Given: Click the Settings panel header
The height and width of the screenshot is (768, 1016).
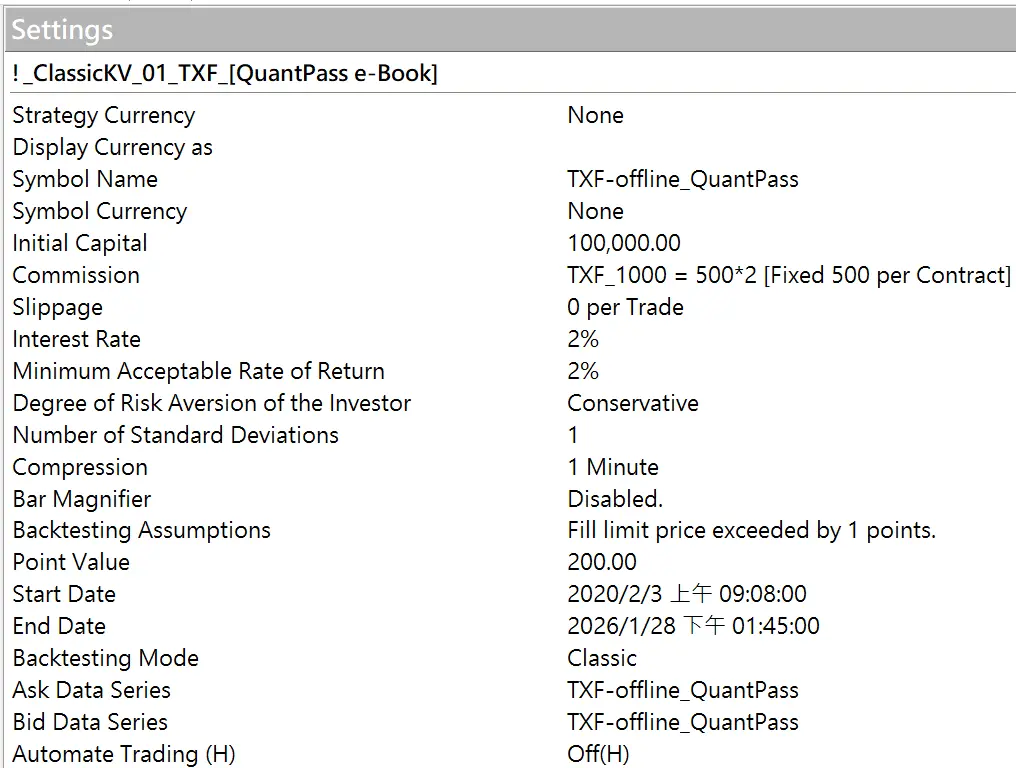Looking at the screenshot, I should [63, 30].
